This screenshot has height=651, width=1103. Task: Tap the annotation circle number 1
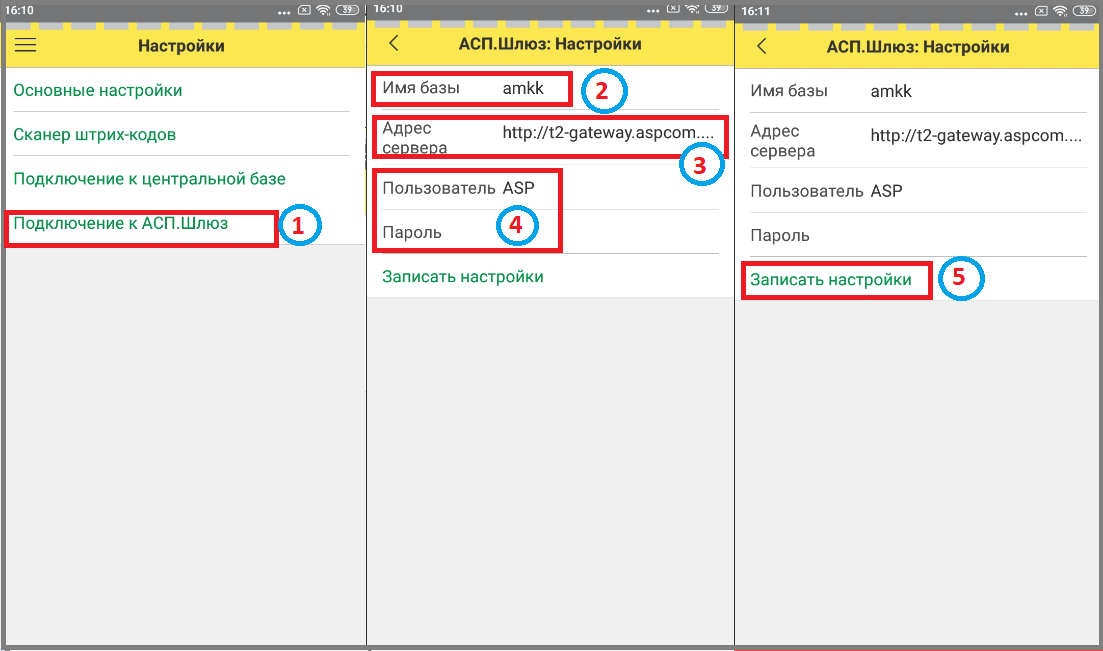pyautogui.click(x=299, y=225)
